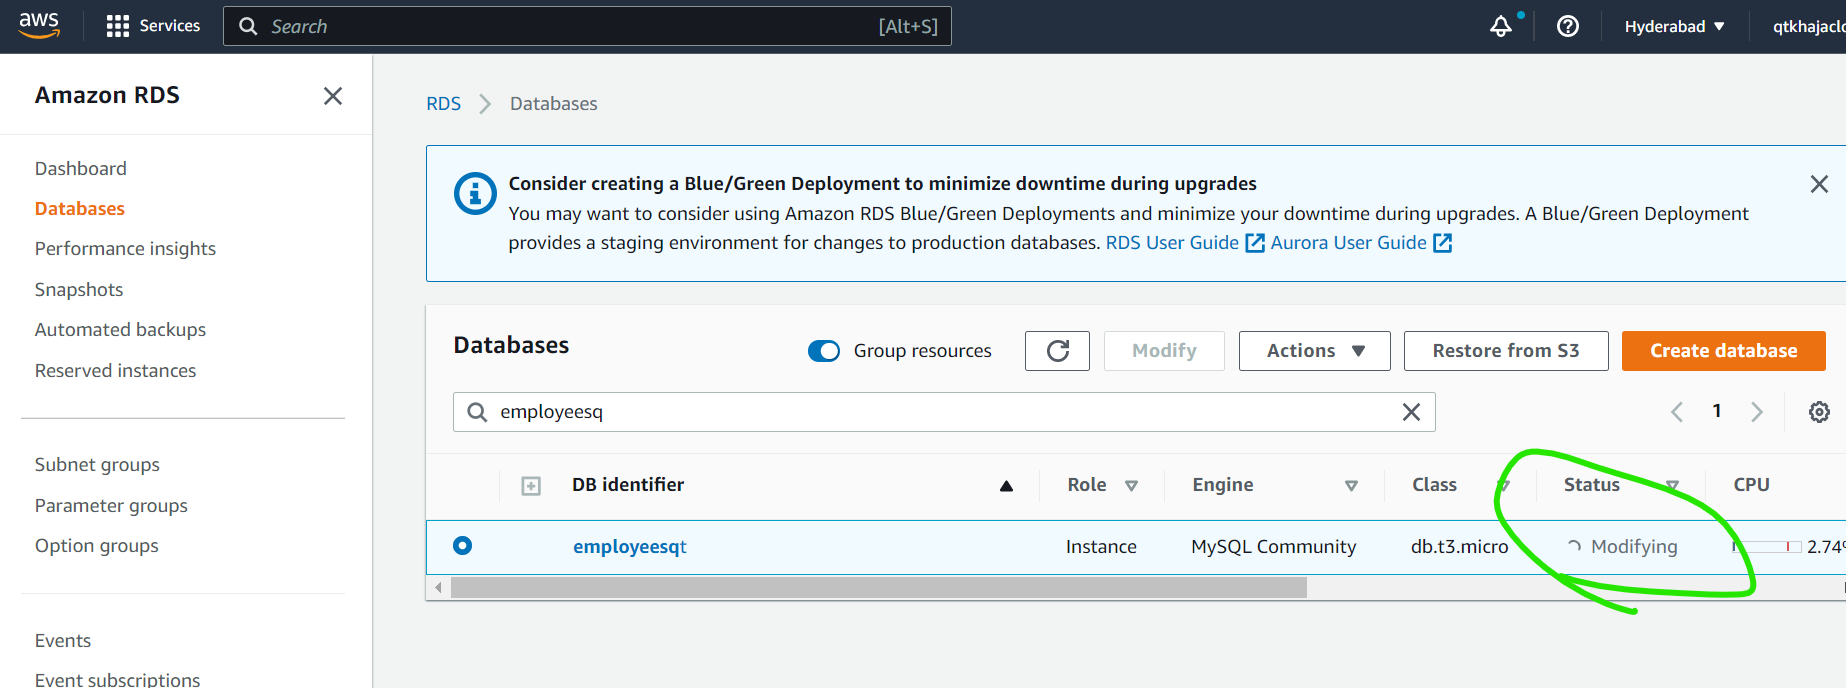Viewport: 1846px width, 688px height.
Task: Open Subnet groups
Action: [x=97, y=464]
